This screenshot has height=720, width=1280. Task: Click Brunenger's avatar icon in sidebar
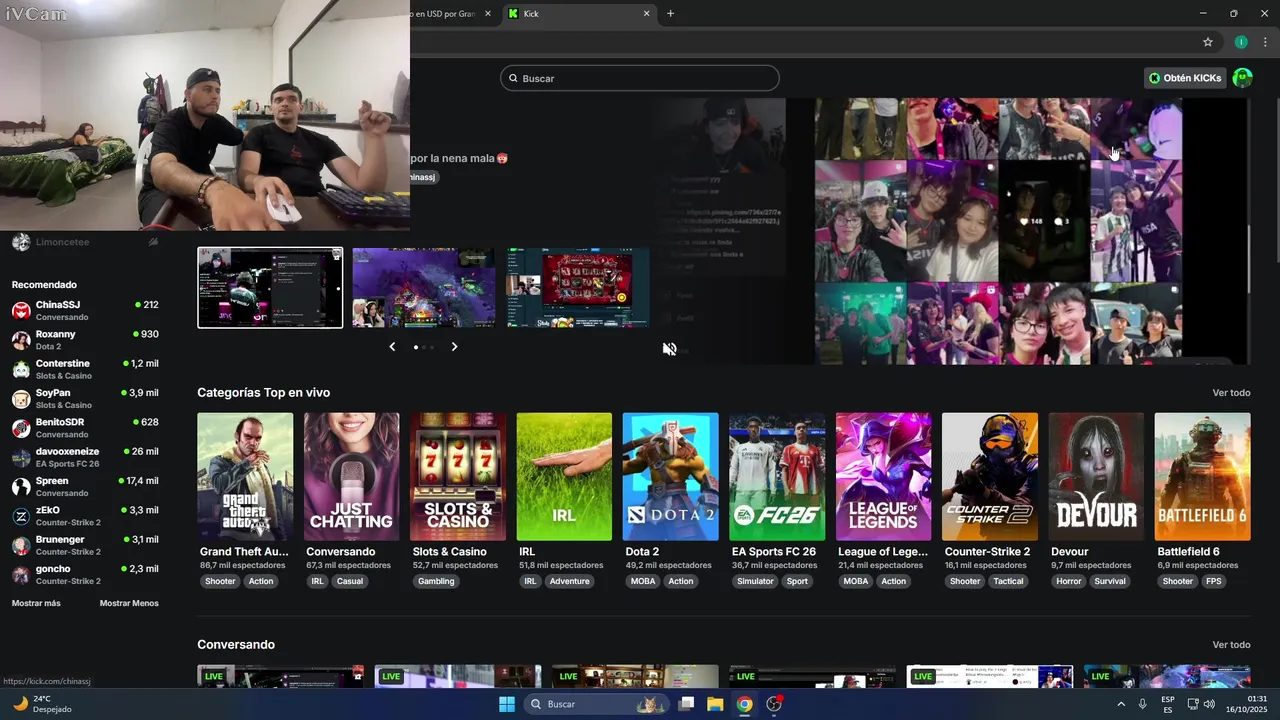click(x=21, y=545)
